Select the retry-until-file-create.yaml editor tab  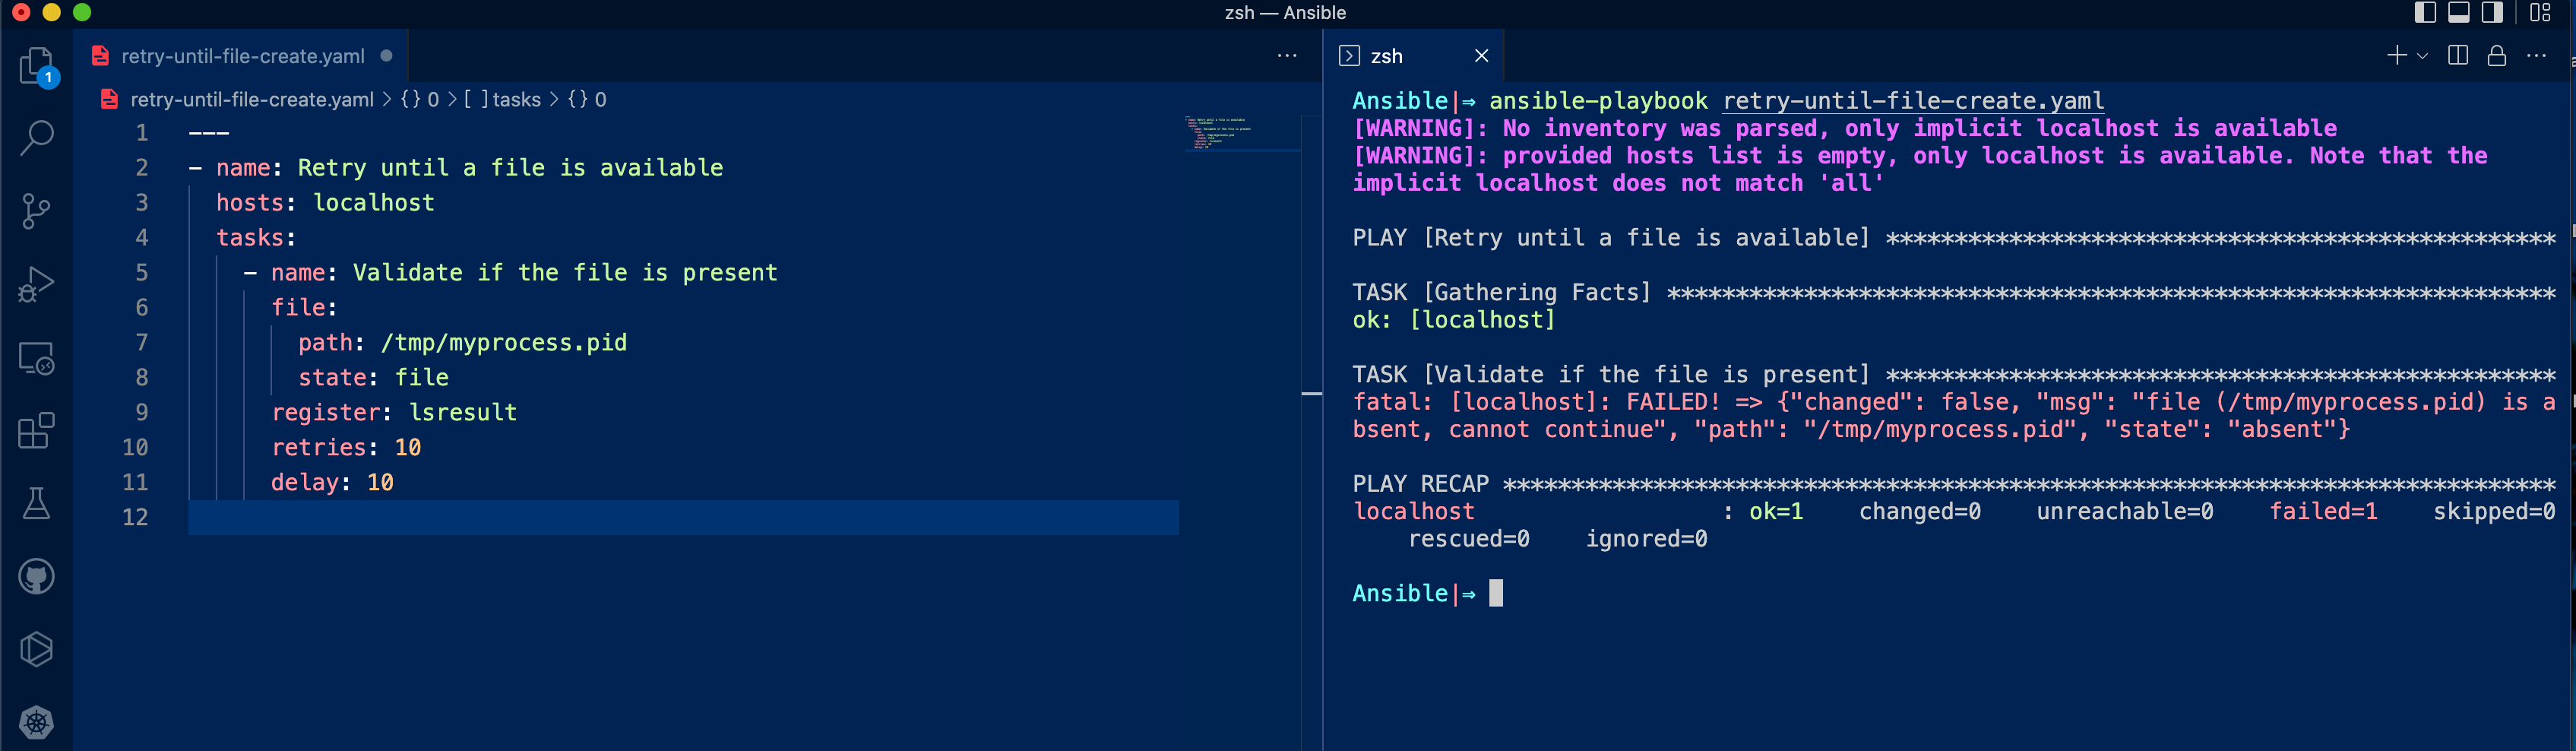(242, 56)
